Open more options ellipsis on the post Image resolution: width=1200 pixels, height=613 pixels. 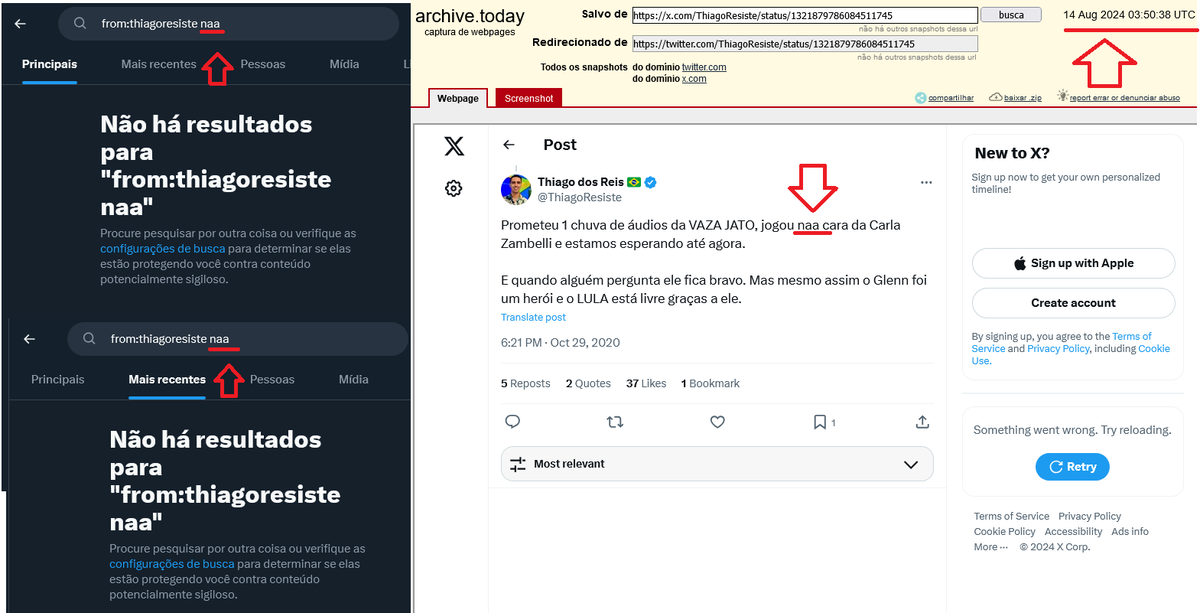(926, 183)
